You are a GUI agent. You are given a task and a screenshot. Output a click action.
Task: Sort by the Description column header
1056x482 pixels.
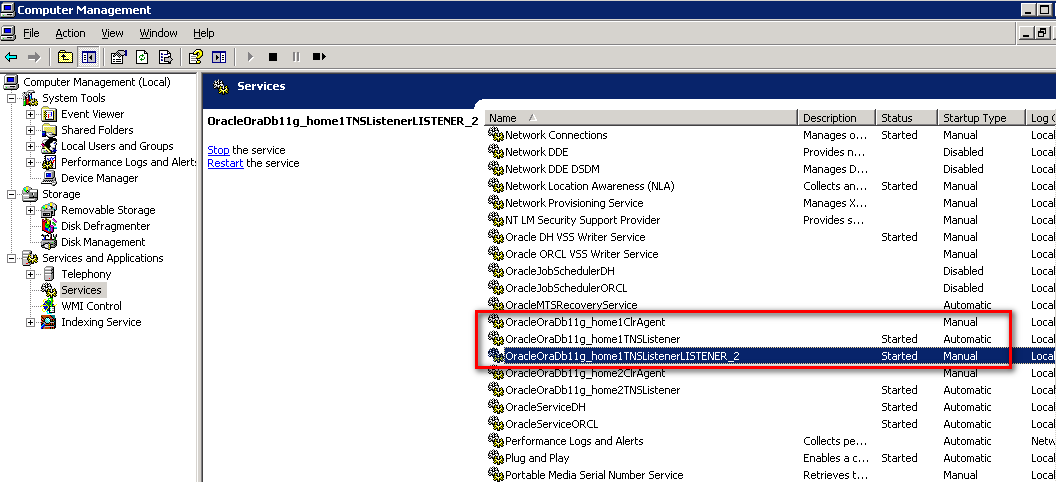pos(837,118)
